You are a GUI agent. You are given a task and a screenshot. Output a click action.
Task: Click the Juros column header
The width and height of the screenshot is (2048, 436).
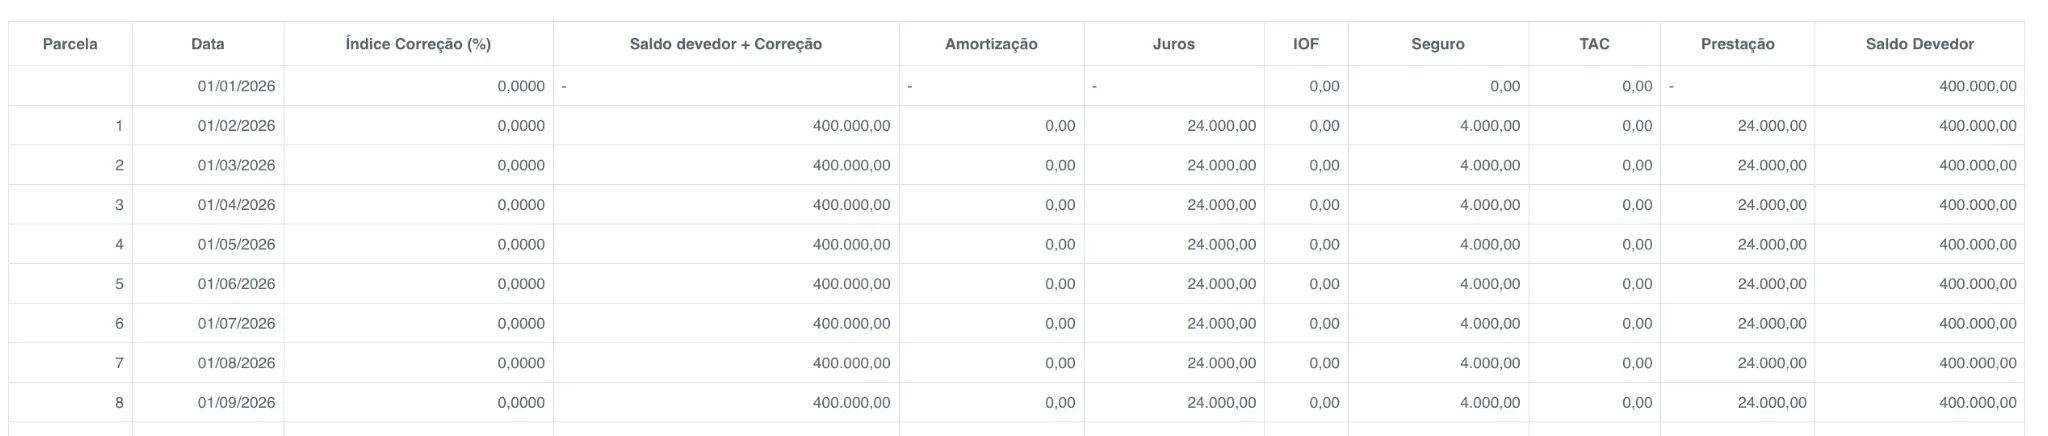[1173, 44]
